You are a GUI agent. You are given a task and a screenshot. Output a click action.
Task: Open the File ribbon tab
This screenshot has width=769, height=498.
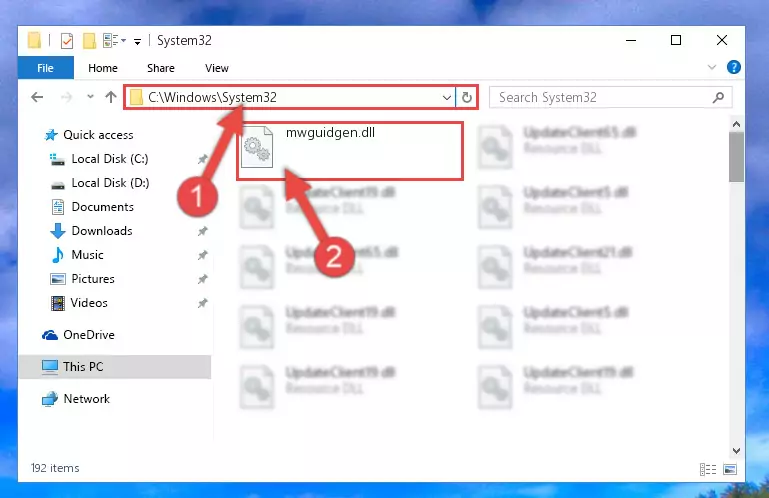(46, 68)
